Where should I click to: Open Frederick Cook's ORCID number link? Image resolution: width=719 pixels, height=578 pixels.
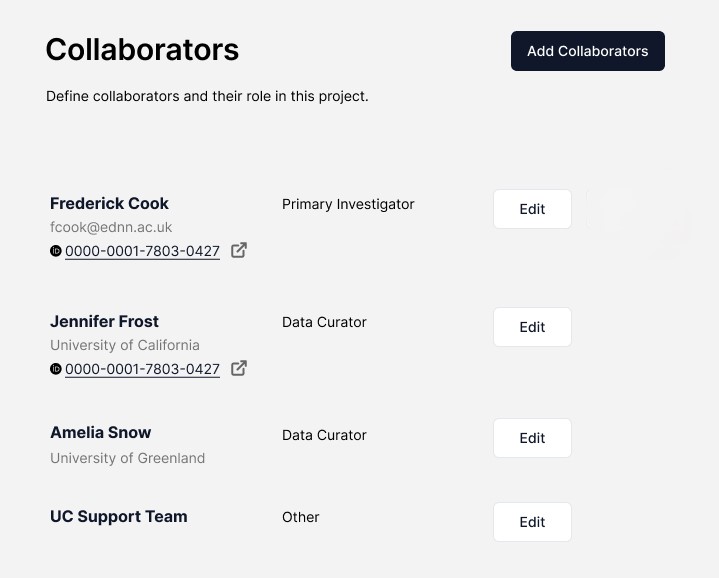coord(142,251)
